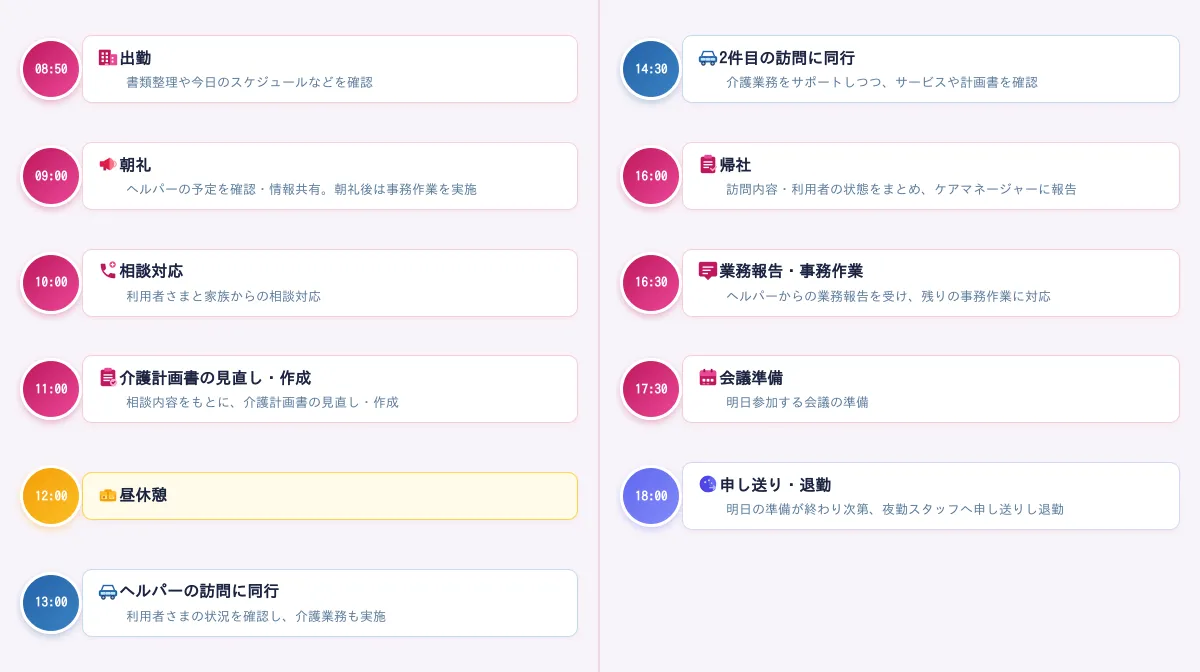The image size is (1200, 672).
Task: Click the 昼休憩 heading
Action: click(144, 495)
